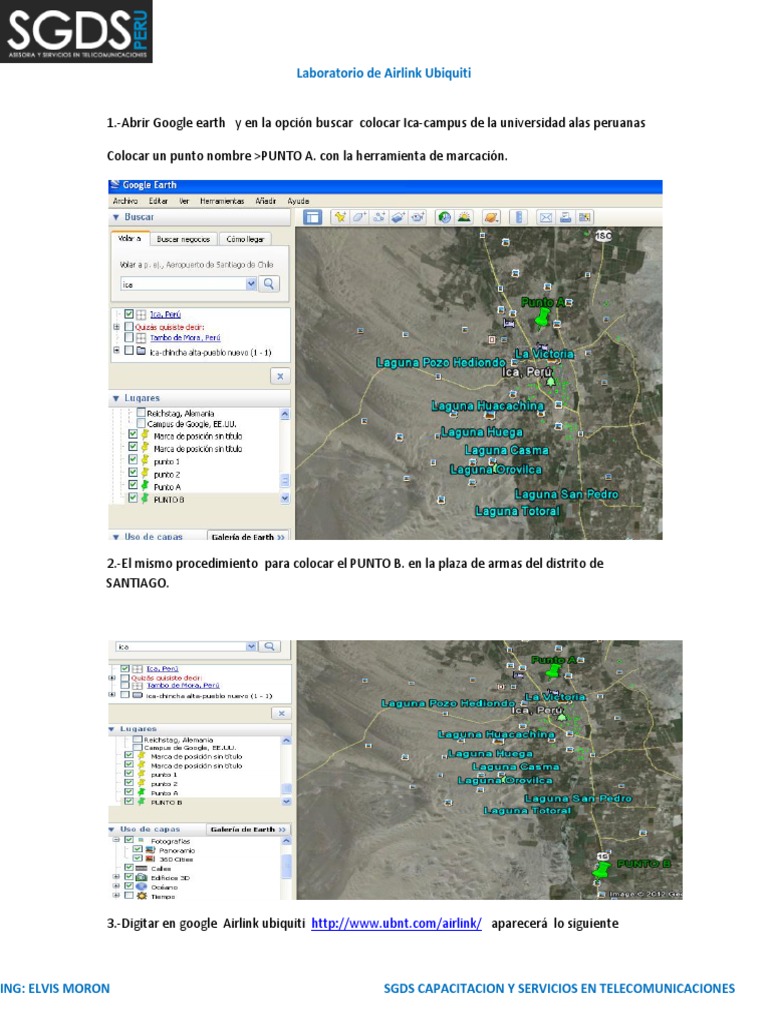Open search history dropdown in second screenshot
Viewport: 768px width, 1024px height.
[251, 647]
